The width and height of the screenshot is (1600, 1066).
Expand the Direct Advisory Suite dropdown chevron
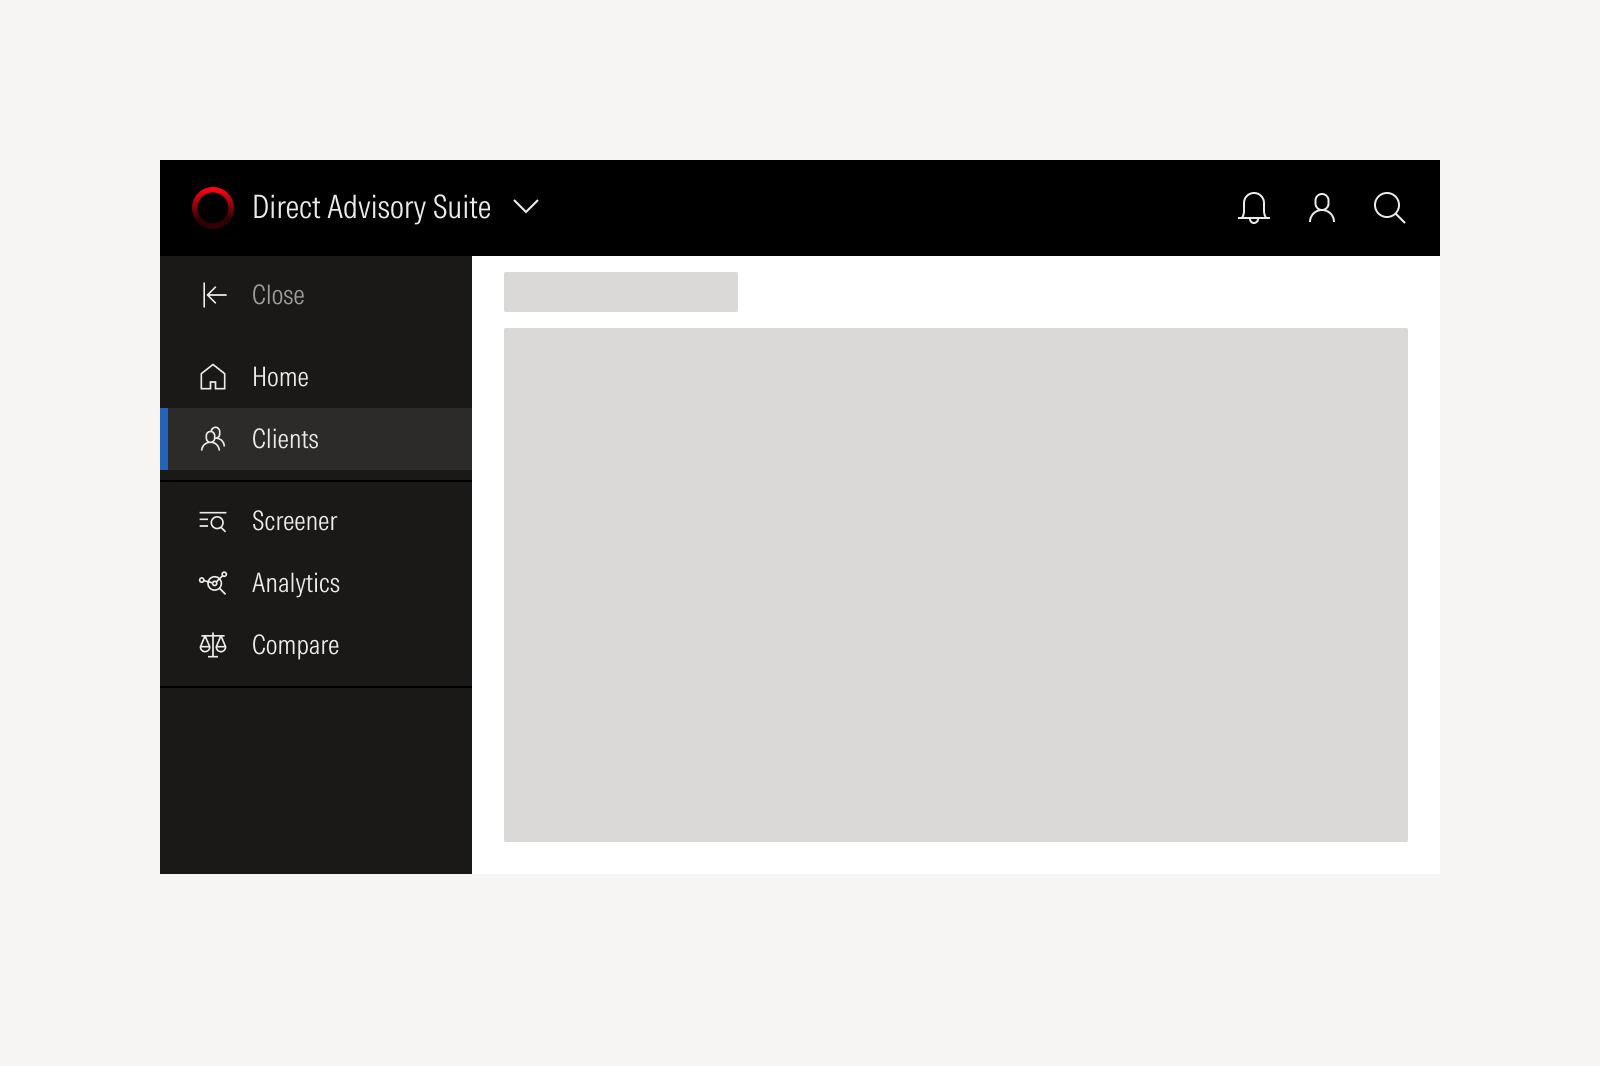point(527,207)
